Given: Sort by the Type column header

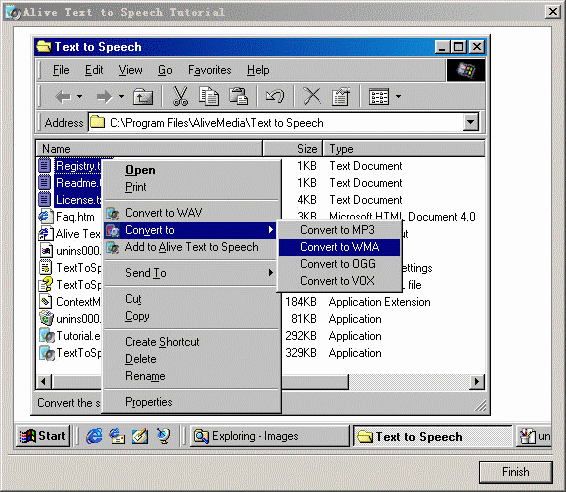Looking at the screenshot, I should pos(404,149).
